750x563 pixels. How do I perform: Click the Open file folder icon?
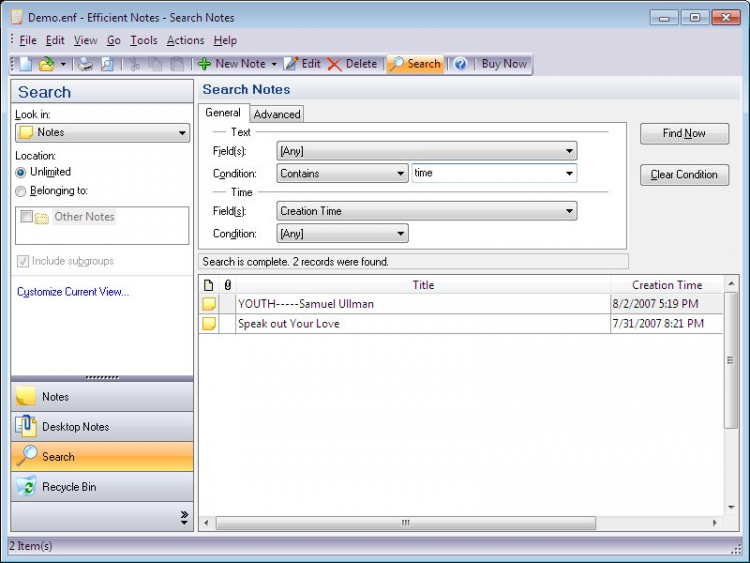click(47, 64)
